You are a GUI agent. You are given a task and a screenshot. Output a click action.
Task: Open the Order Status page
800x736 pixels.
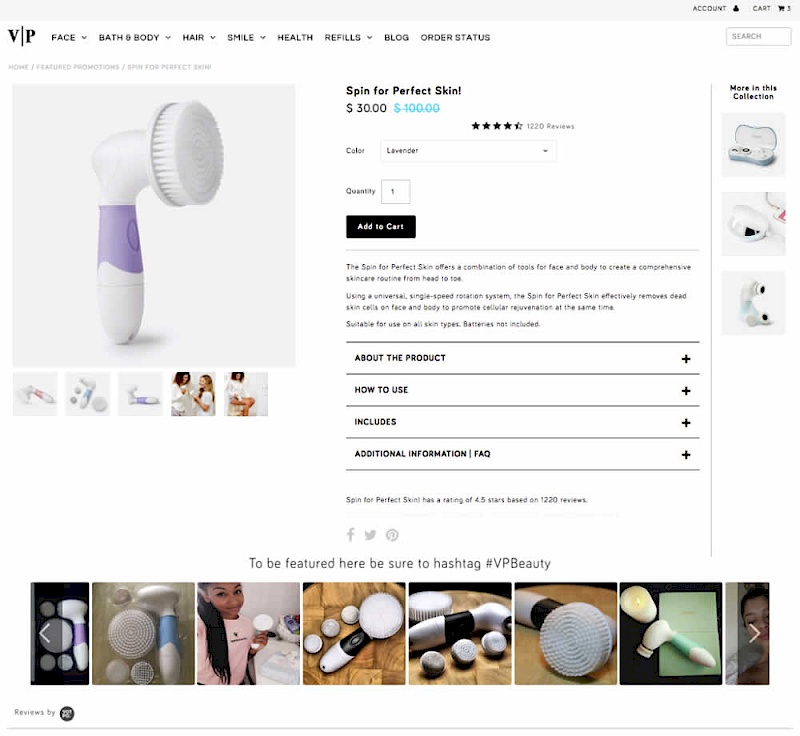pyautogui.click(x=455, y=38)
